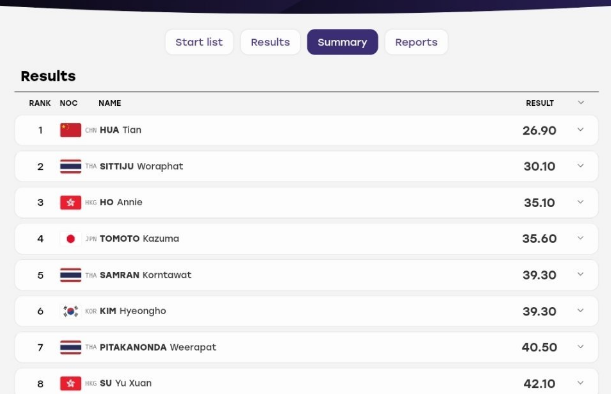Expand KIM Hyeongho result details
The image size is (611, 394).
(x=580, y=311)
